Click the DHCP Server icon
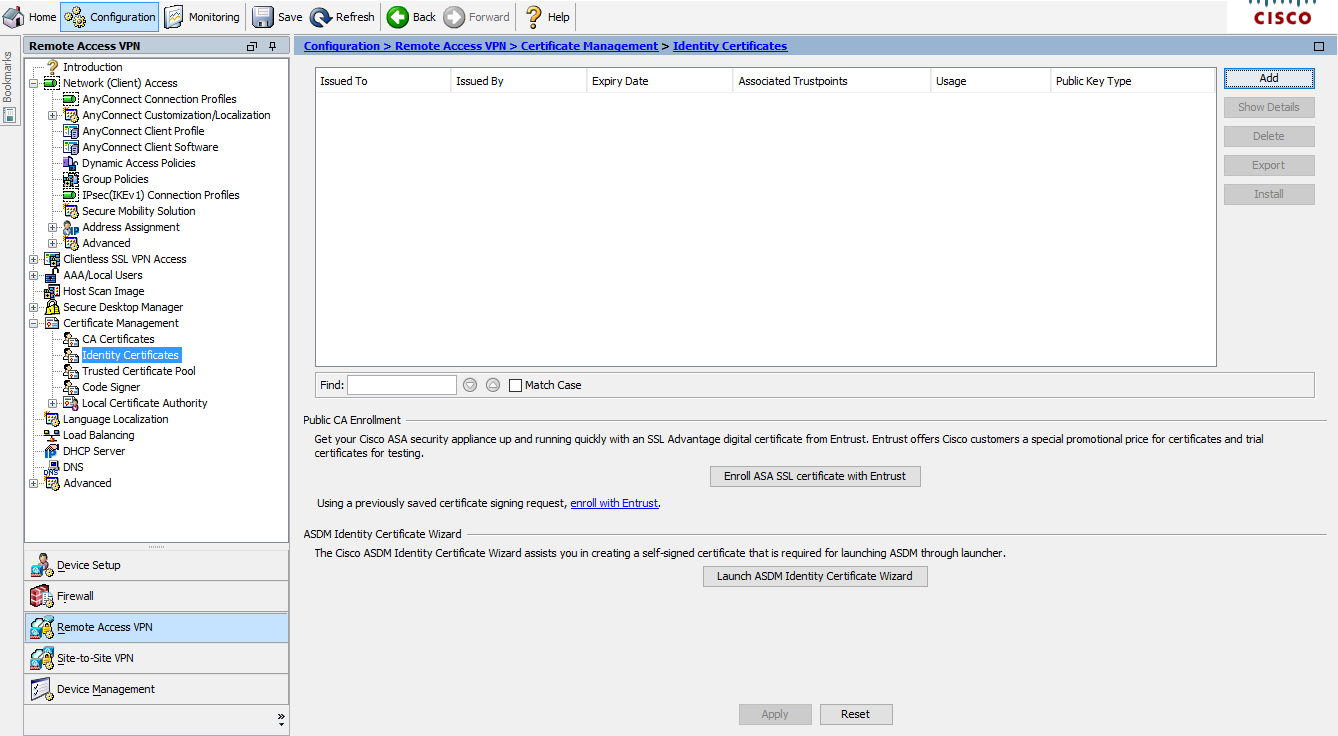 pos(52,451)
